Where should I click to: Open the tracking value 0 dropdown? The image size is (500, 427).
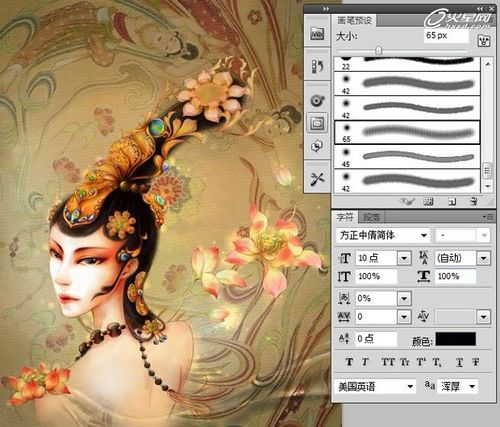click(x=404, y=317)
